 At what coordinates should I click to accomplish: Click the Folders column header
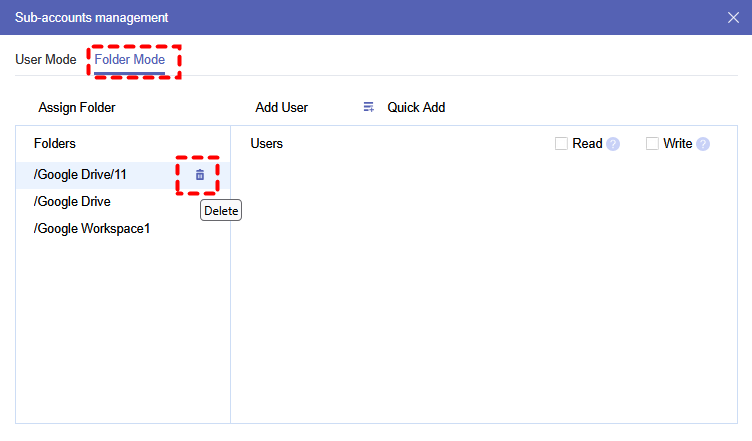[x=55, y=144]
